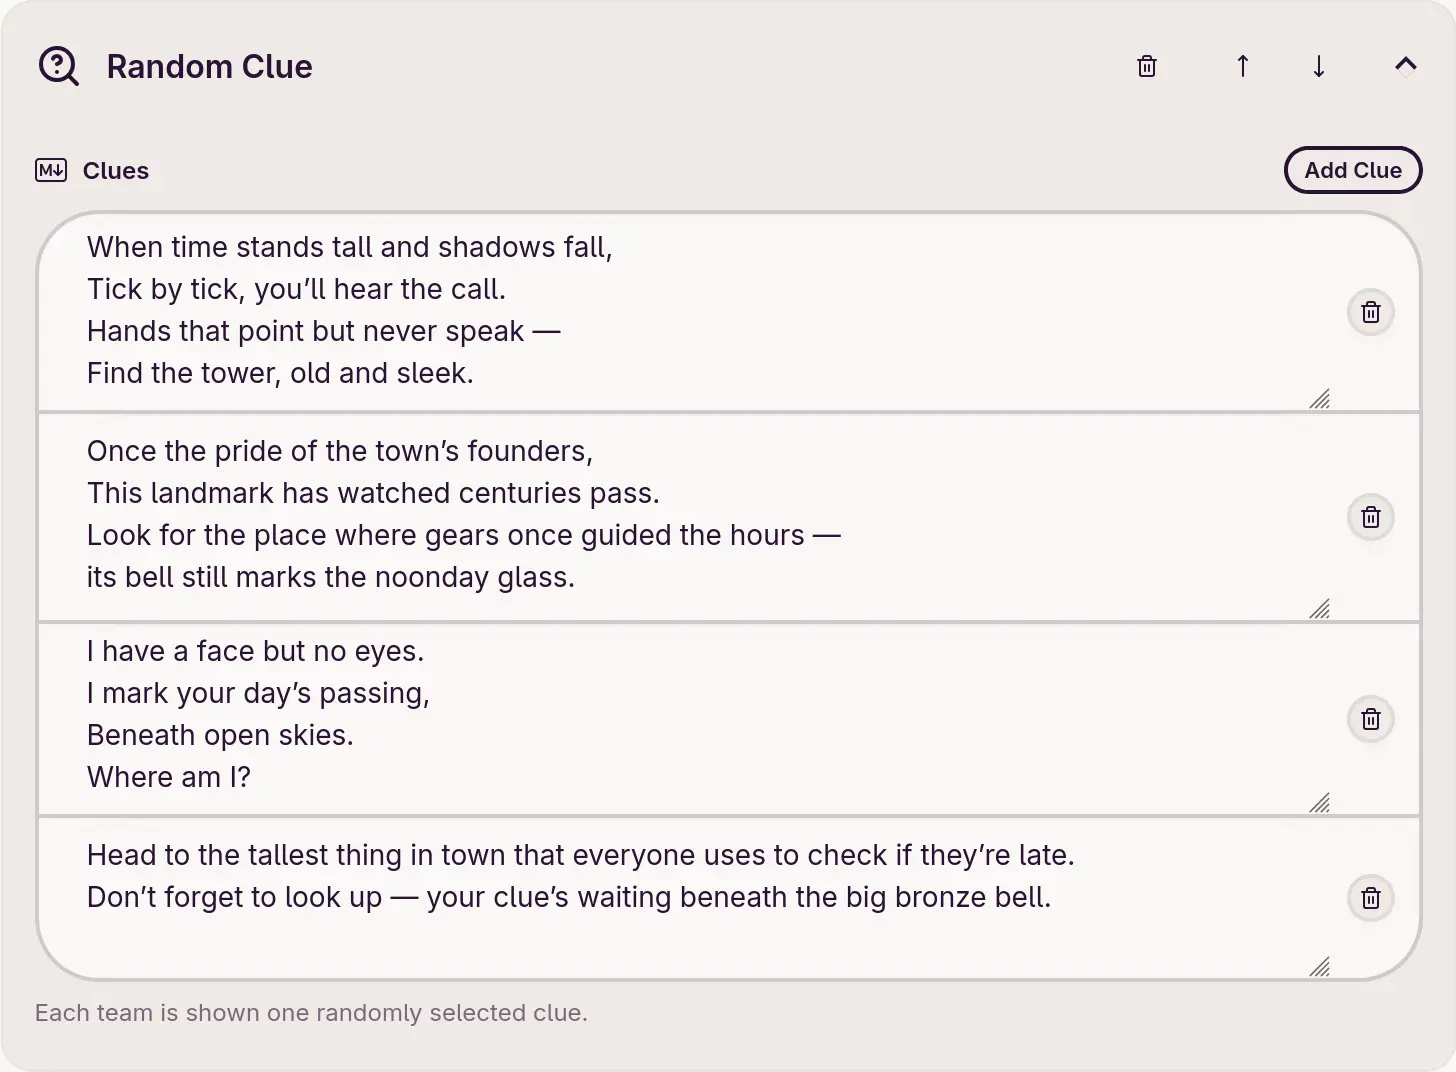
Task: Click the Markdown icon beside Clues
Action: (x=51, y=170)
